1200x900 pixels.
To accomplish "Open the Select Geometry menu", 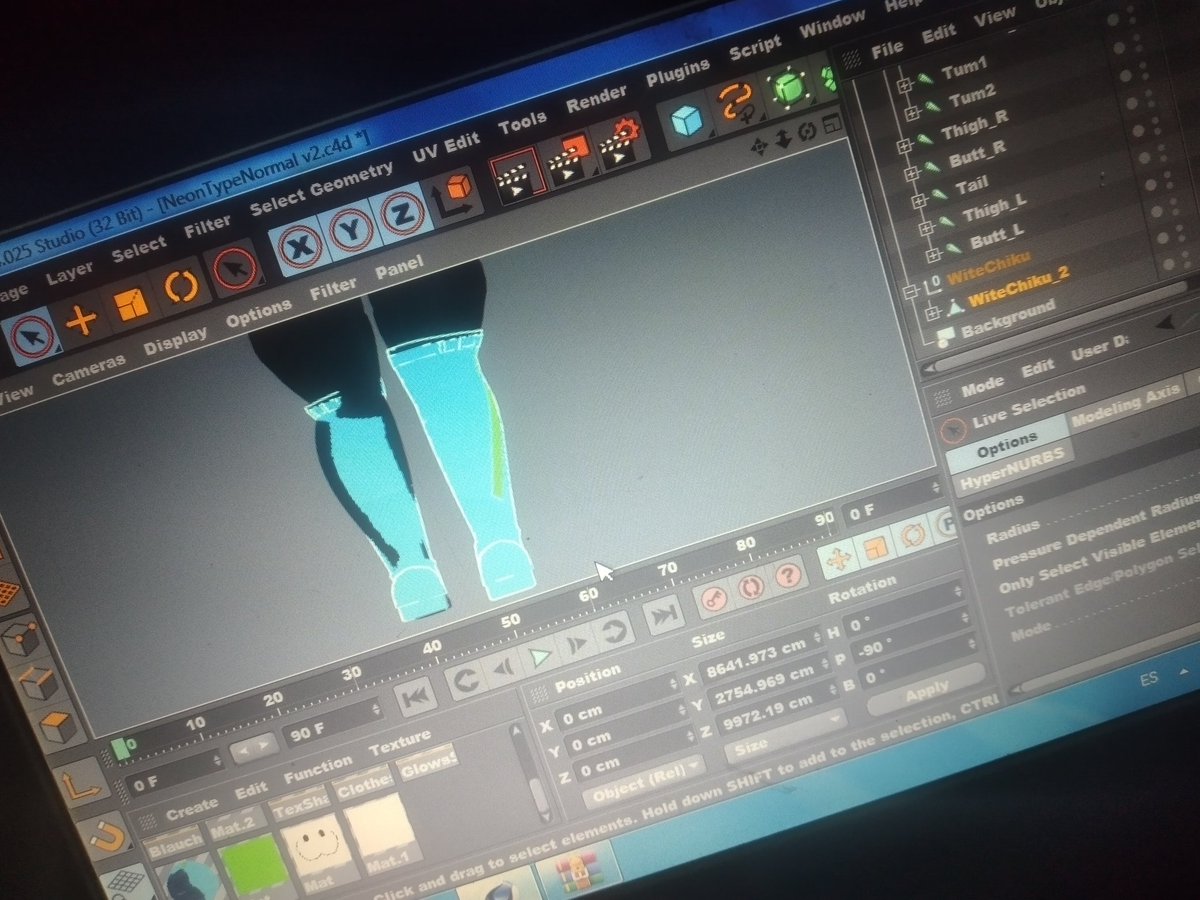I will [321, 188].
